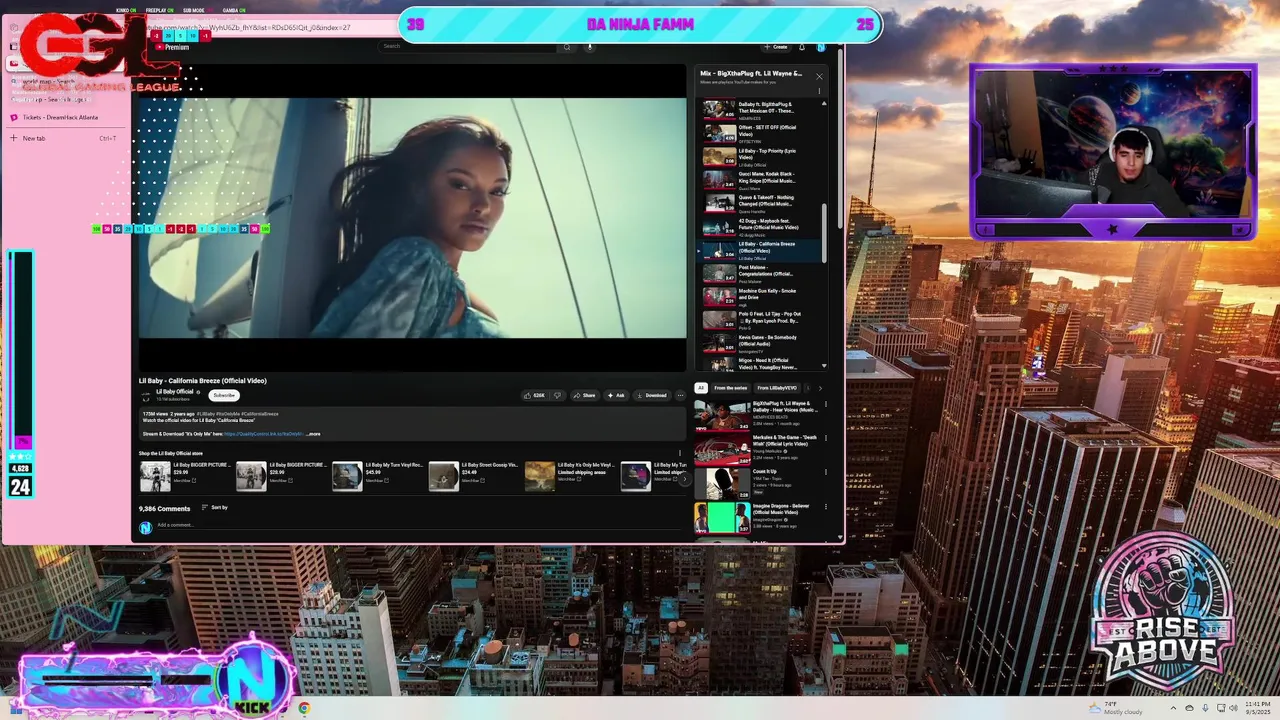Open volume icon in system tray
The height and width of the screenshot is (720, 1280).
click(x=1233, y=708)
